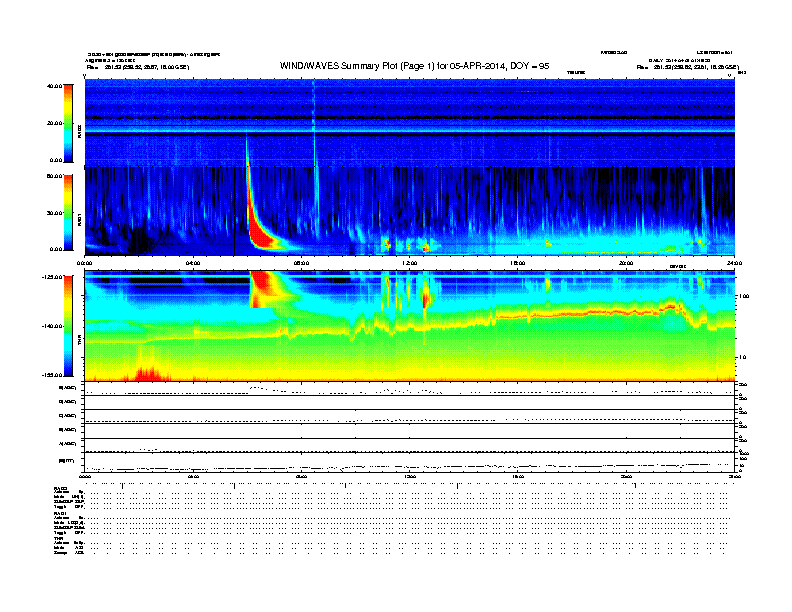Click the -125.00 label on TNR color scale
This screenshot has width=792, height=612.
pyautogui.click(x=52, y=277)
